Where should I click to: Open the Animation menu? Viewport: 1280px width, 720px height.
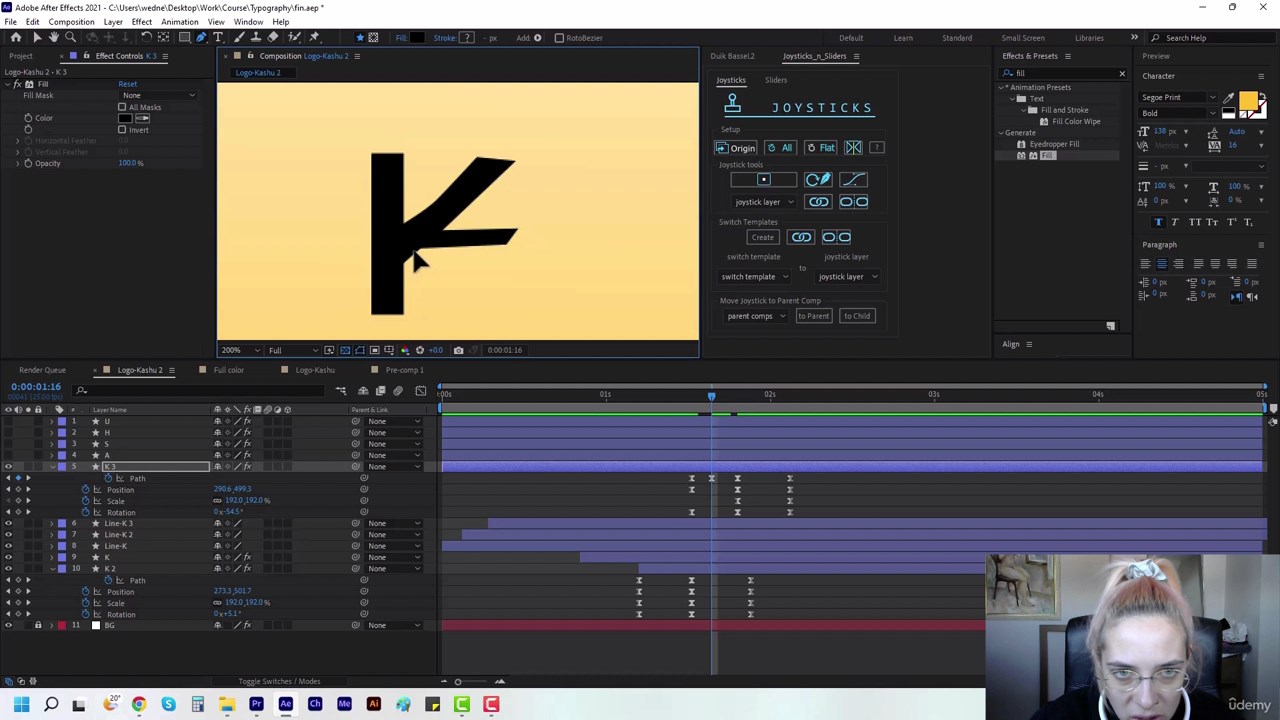coord(180,22)
